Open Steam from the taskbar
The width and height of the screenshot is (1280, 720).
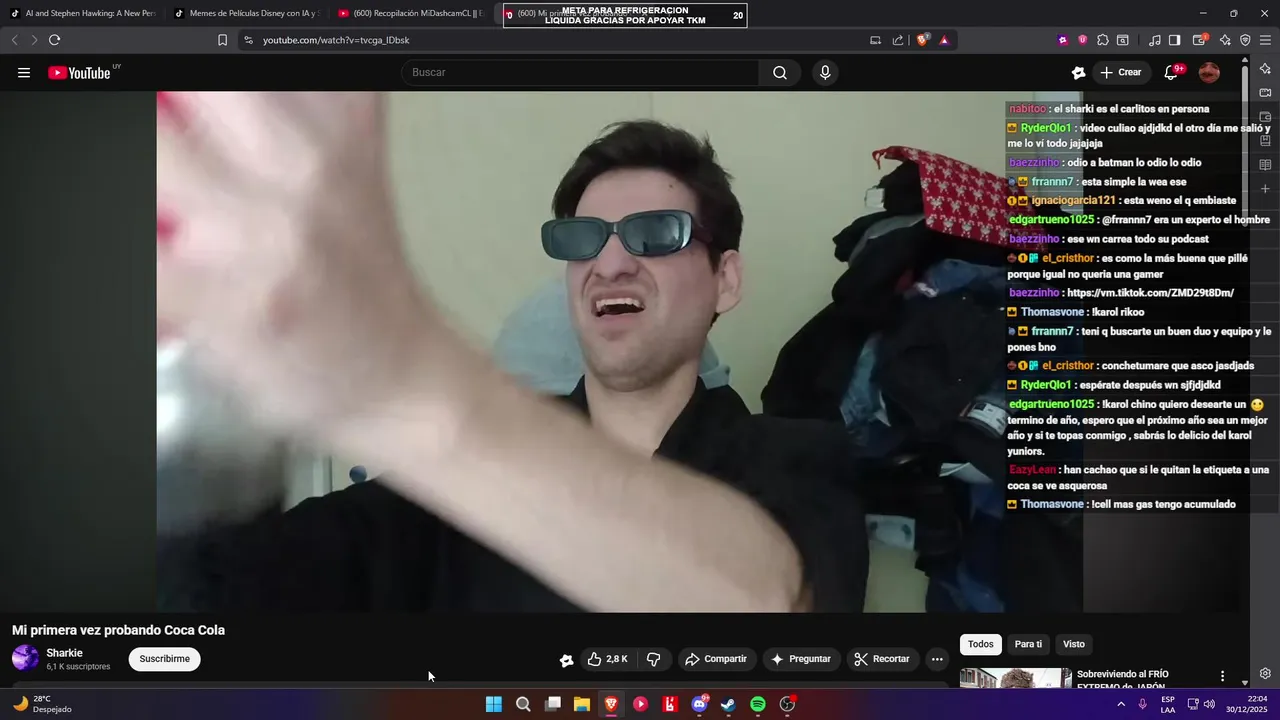click(728, 704)
